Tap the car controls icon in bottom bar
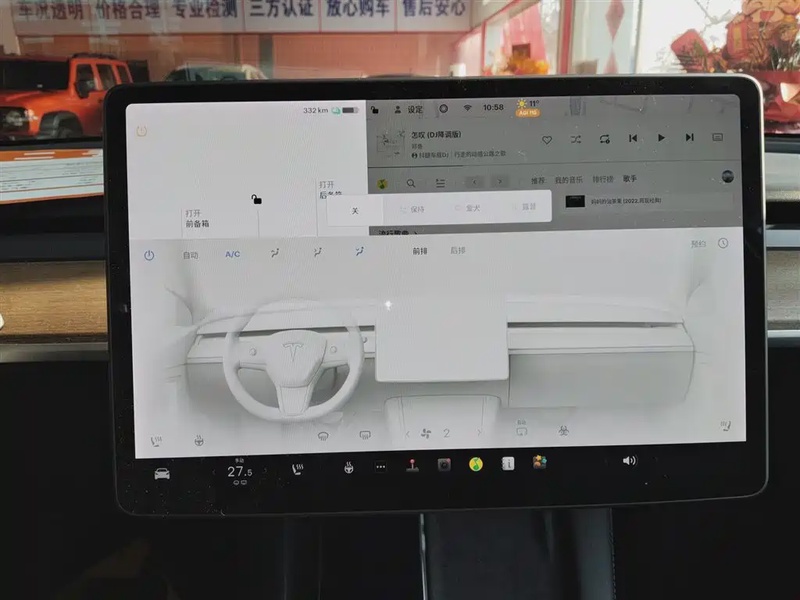This screenshot has height=600, width=800. coord(162,473)
